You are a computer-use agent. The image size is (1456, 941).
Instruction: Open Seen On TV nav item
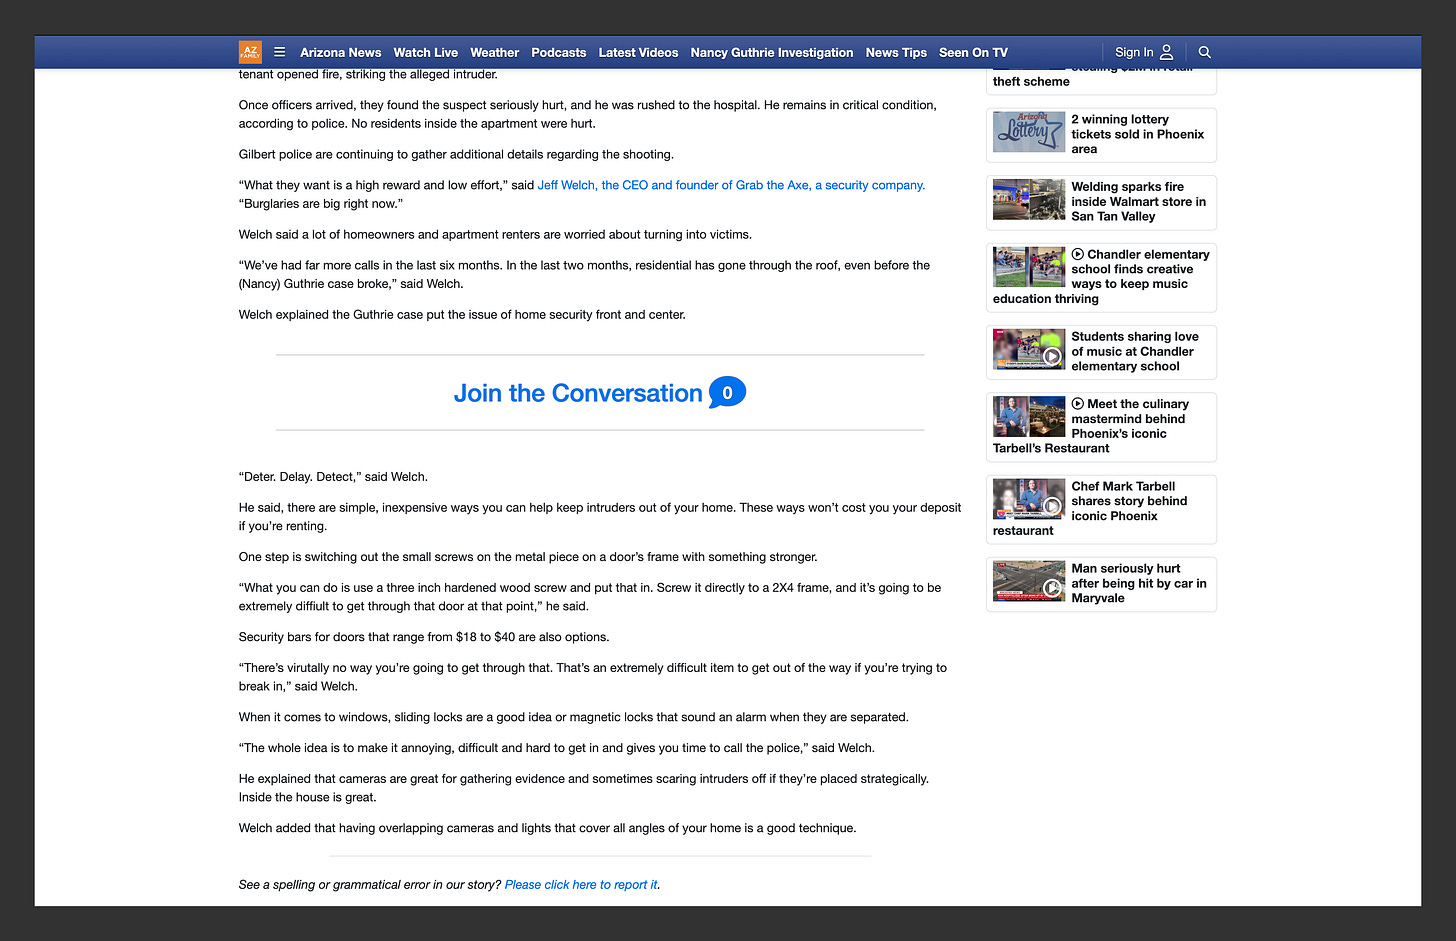[973, 53]
